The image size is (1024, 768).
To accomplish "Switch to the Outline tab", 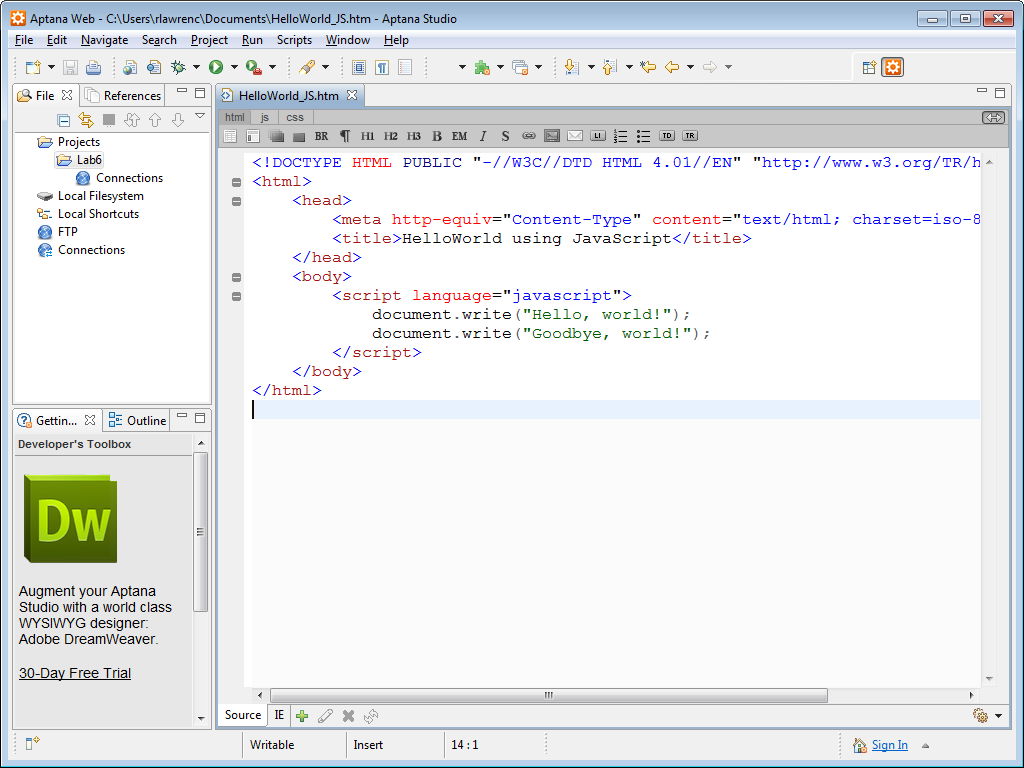I will point(137,421).
